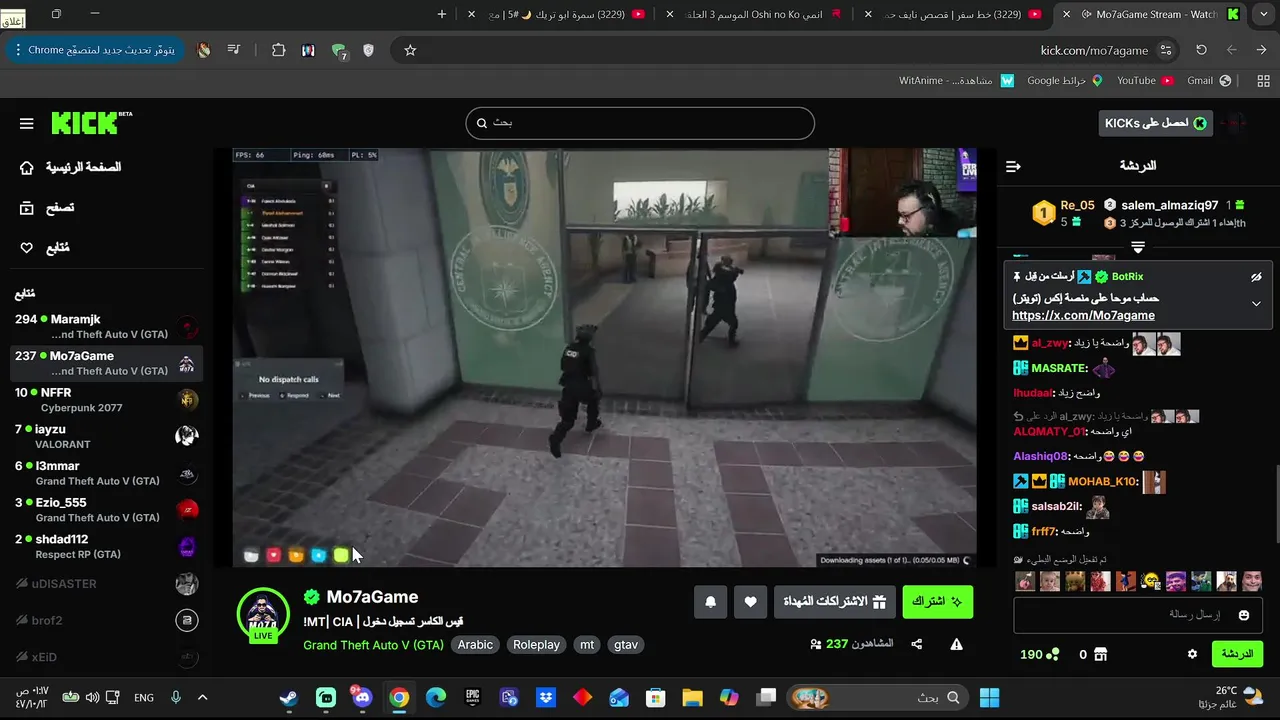Click the get KICKs button

[1155, 123]
